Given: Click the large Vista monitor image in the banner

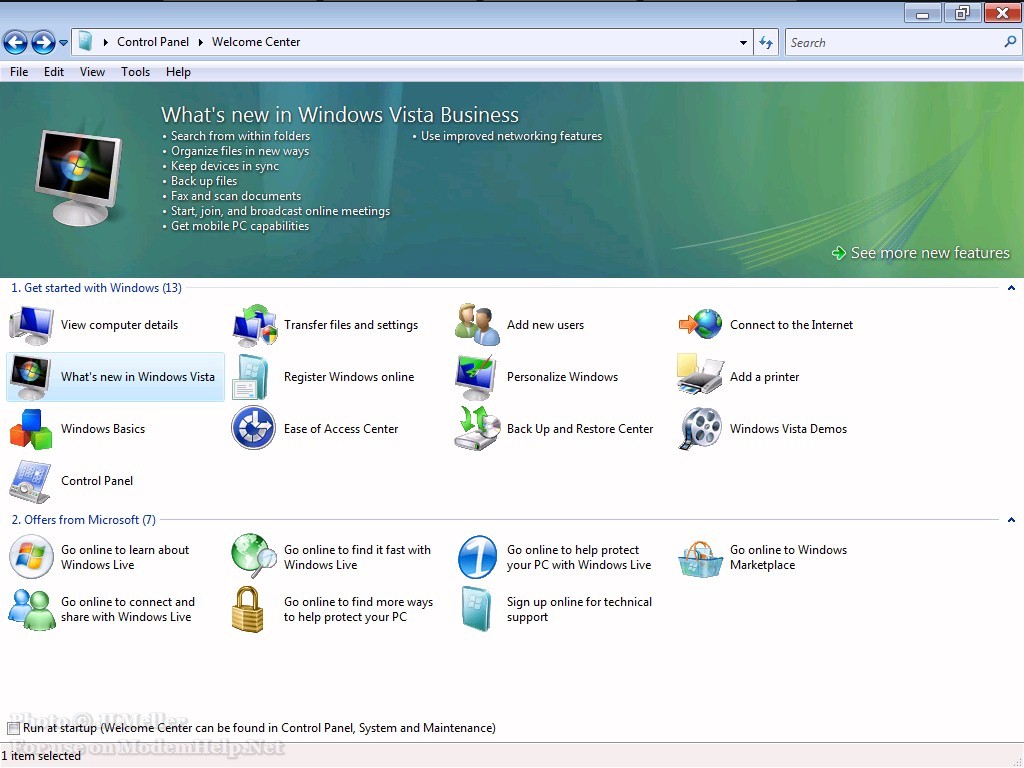Looking at the screenshot, I should 78,177.
